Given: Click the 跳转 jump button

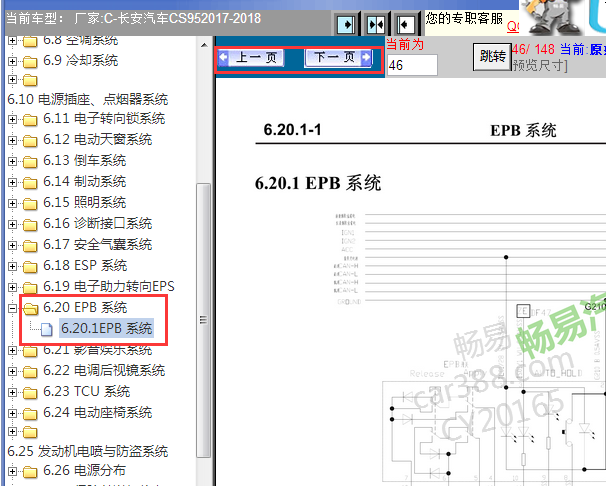Looking at the screenshot, I should 492,57.
